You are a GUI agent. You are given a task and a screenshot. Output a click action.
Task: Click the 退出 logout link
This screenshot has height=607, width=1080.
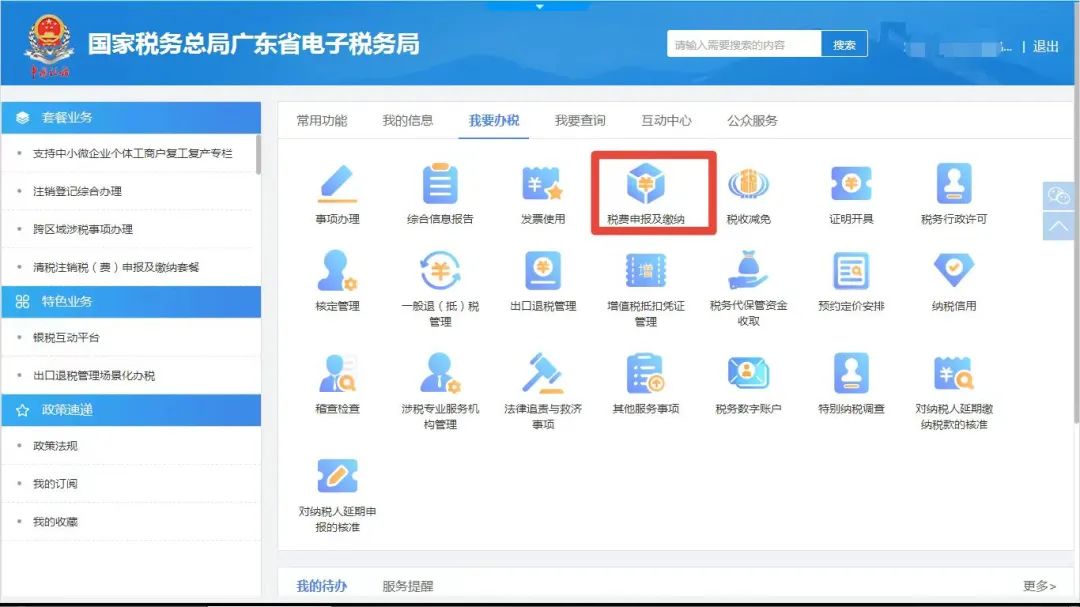1046,46
